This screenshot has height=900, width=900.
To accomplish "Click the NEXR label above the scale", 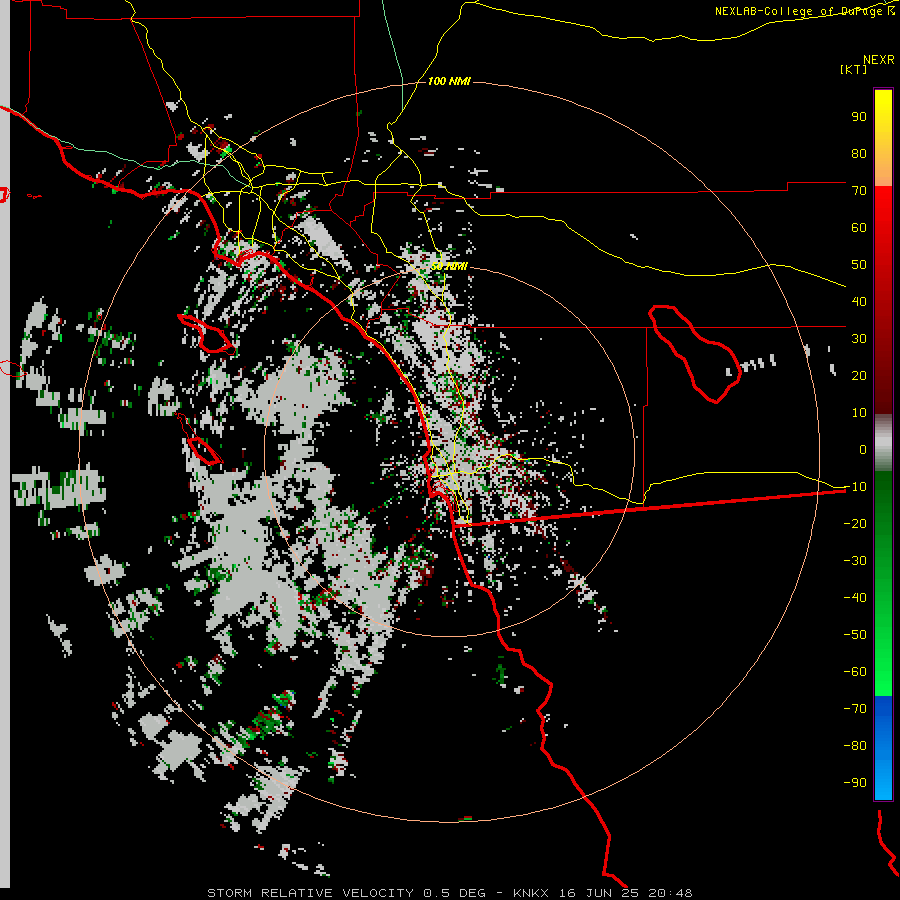I will click(879, 59).
